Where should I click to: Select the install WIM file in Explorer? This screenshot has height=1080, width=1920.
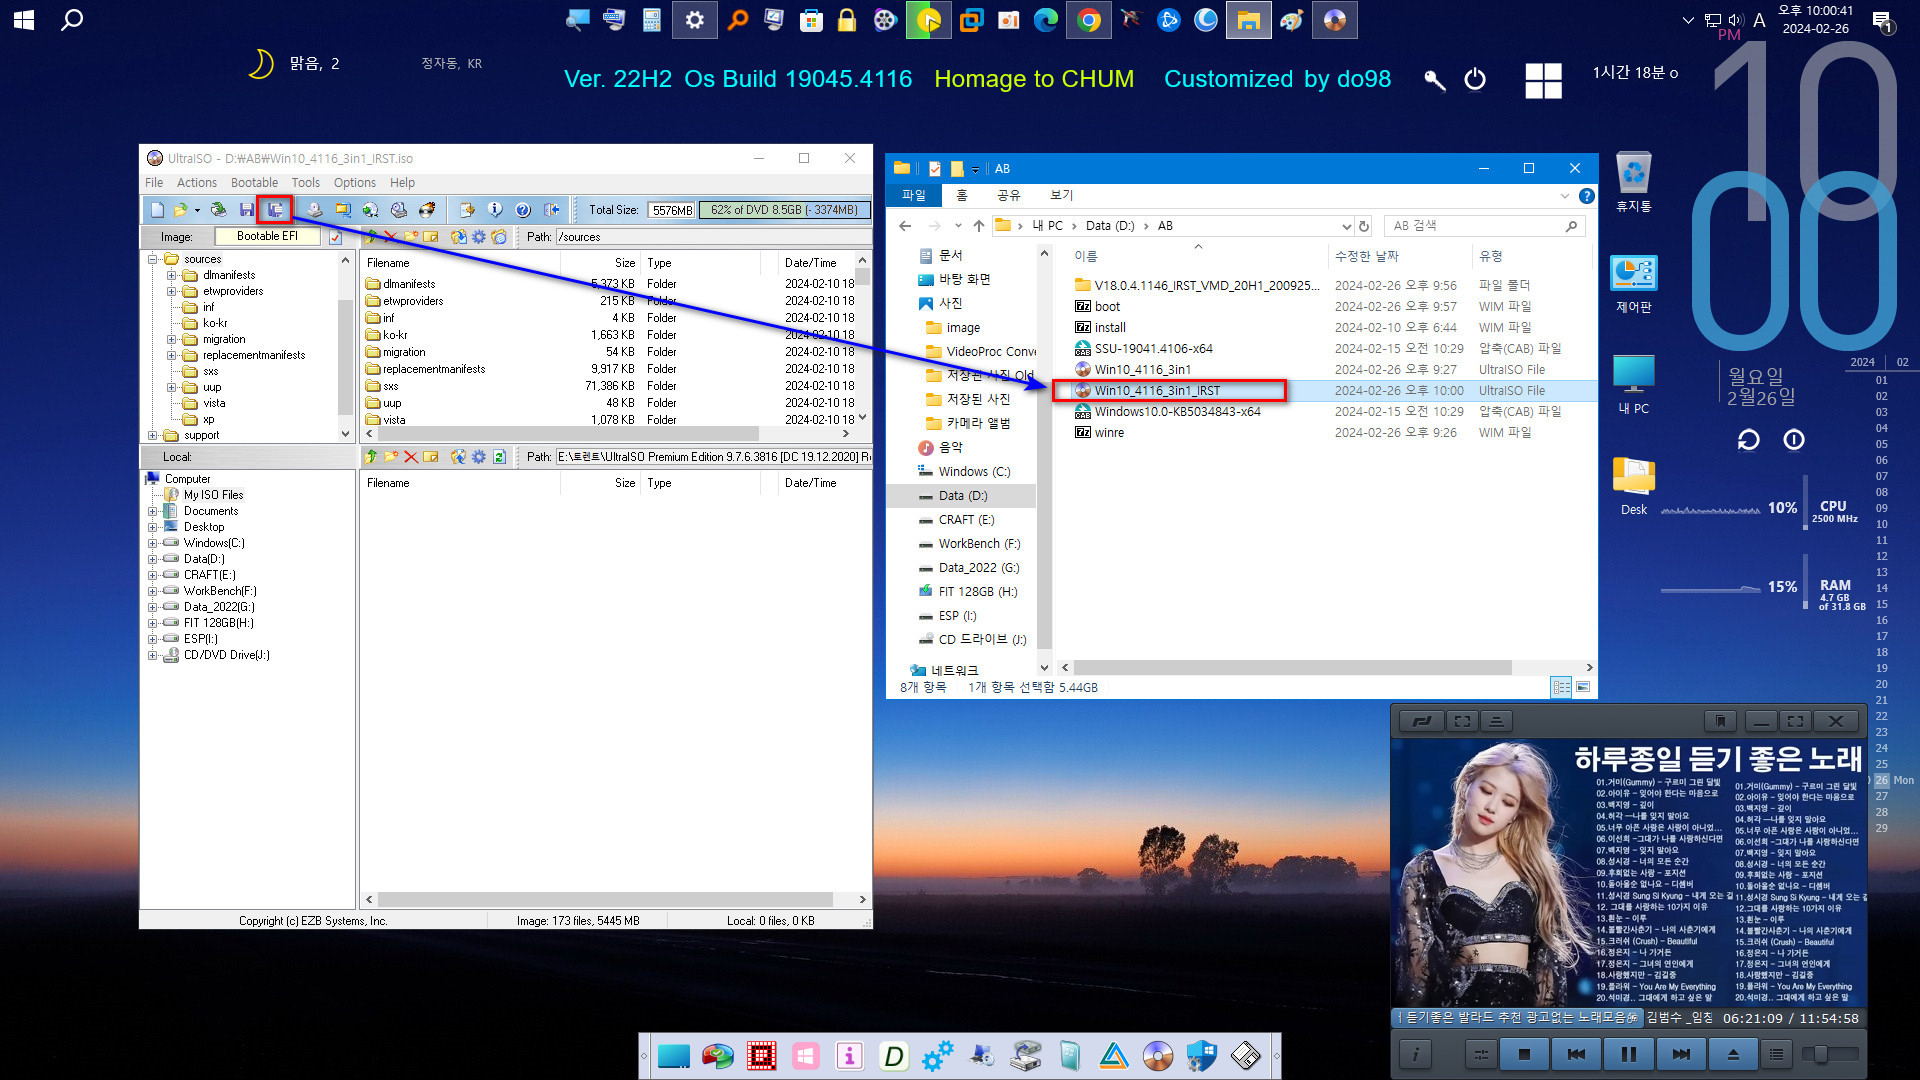pyautogui.click(x=1110, y=328)
